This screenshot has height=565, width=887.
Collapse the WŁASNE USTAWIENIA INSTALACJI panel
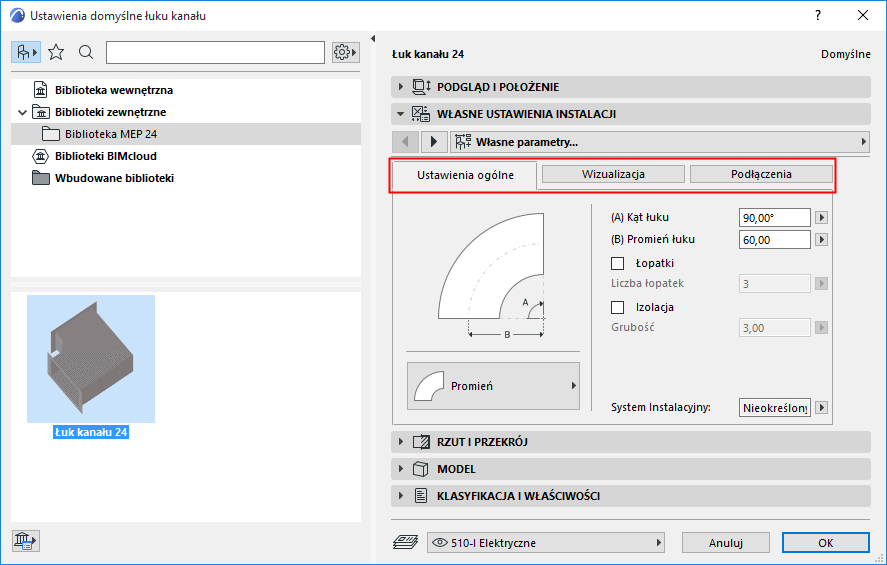pos(401,114)
